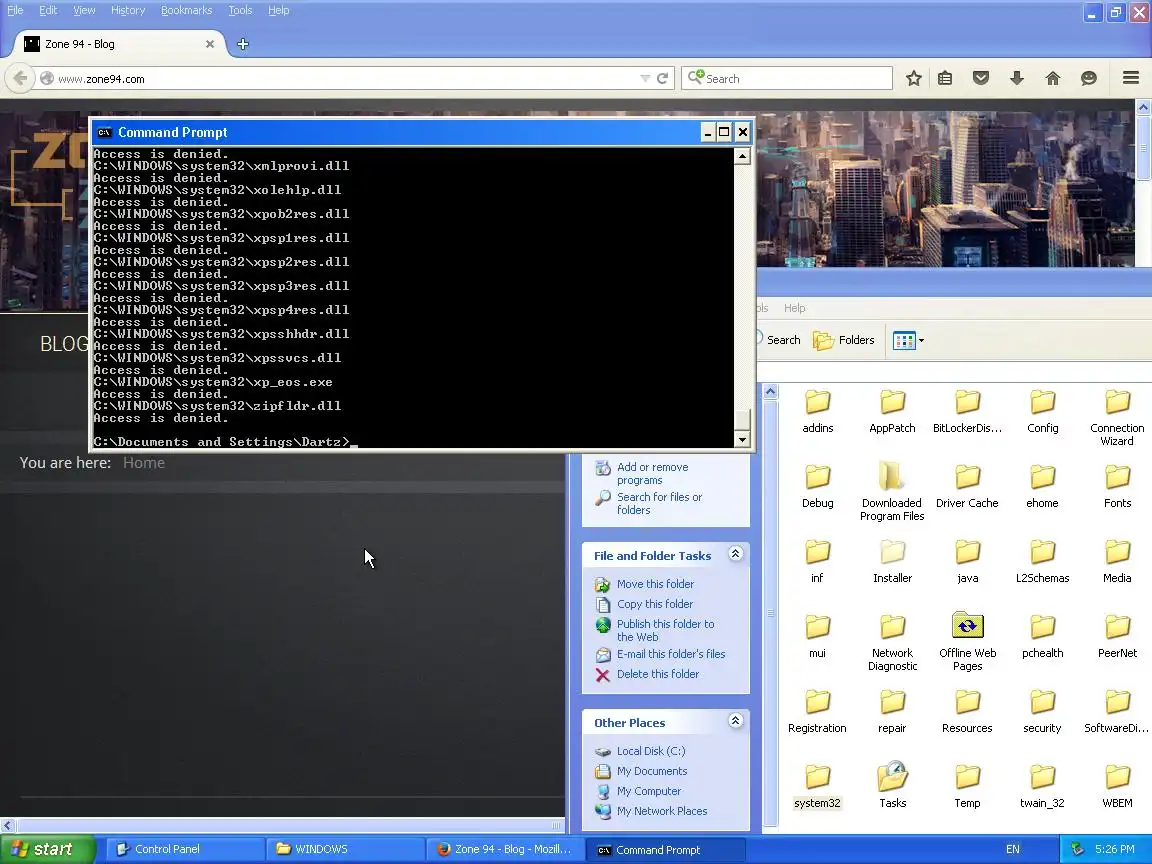Select the Config folder
Viewport: 1152px width, 864px height.
[x=1043, y=411]
